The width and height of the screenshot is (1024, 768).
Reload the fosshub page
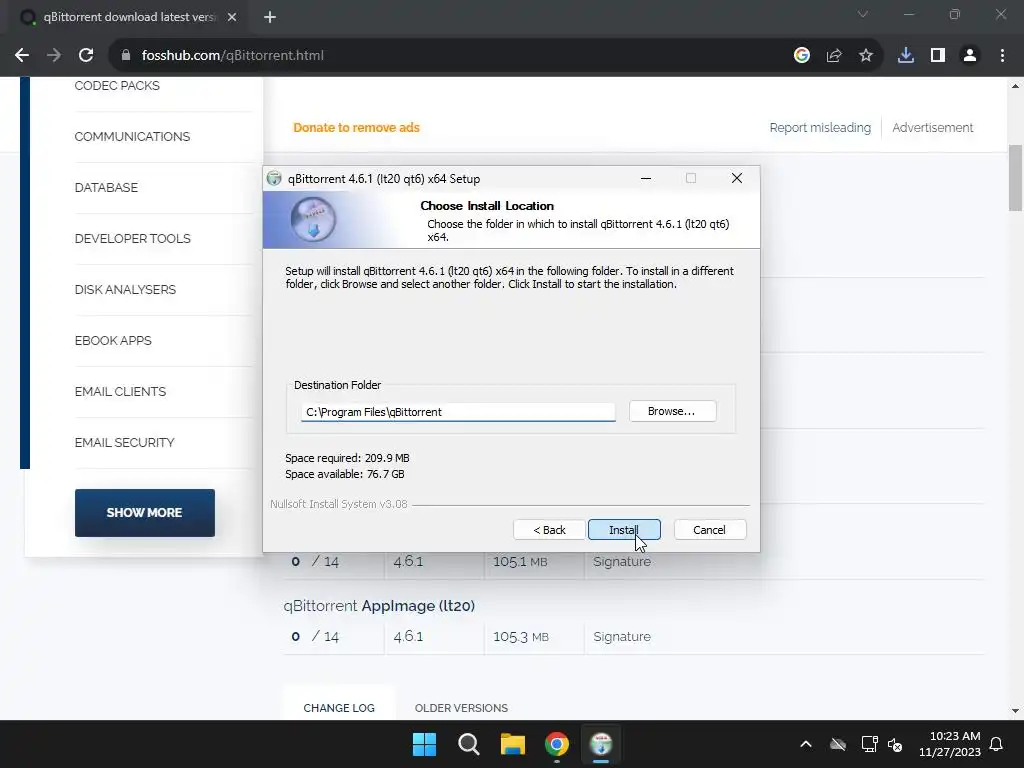pyautogui.click(x=86, y=56)
